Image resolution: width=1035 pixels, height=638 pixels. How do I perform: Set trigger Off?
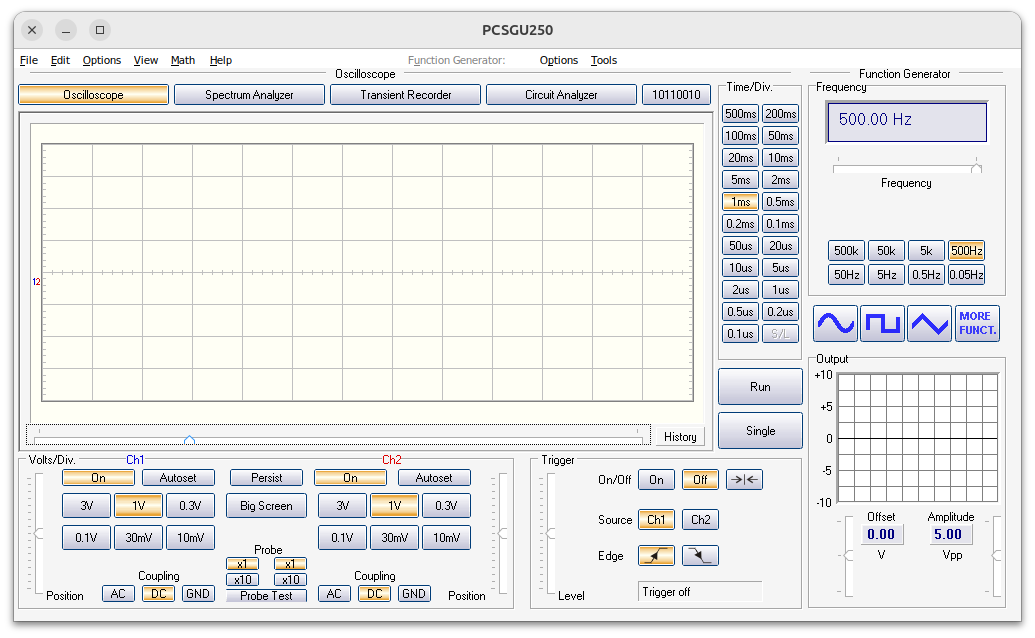[x=700, y=480]
